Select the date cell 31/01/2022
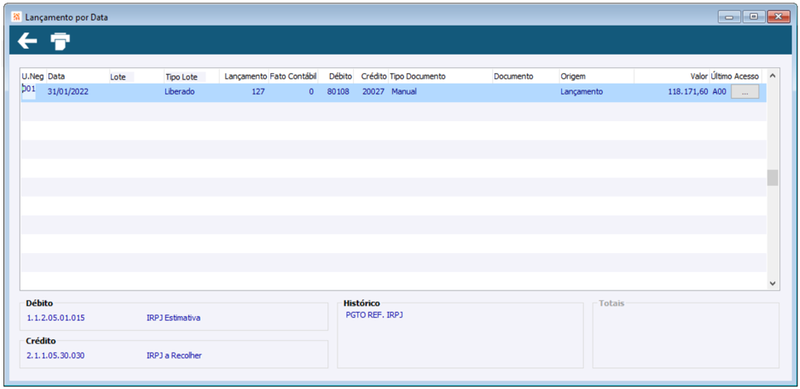The height and width of the screenshot is (389, 800). click(x=68, y=92)
